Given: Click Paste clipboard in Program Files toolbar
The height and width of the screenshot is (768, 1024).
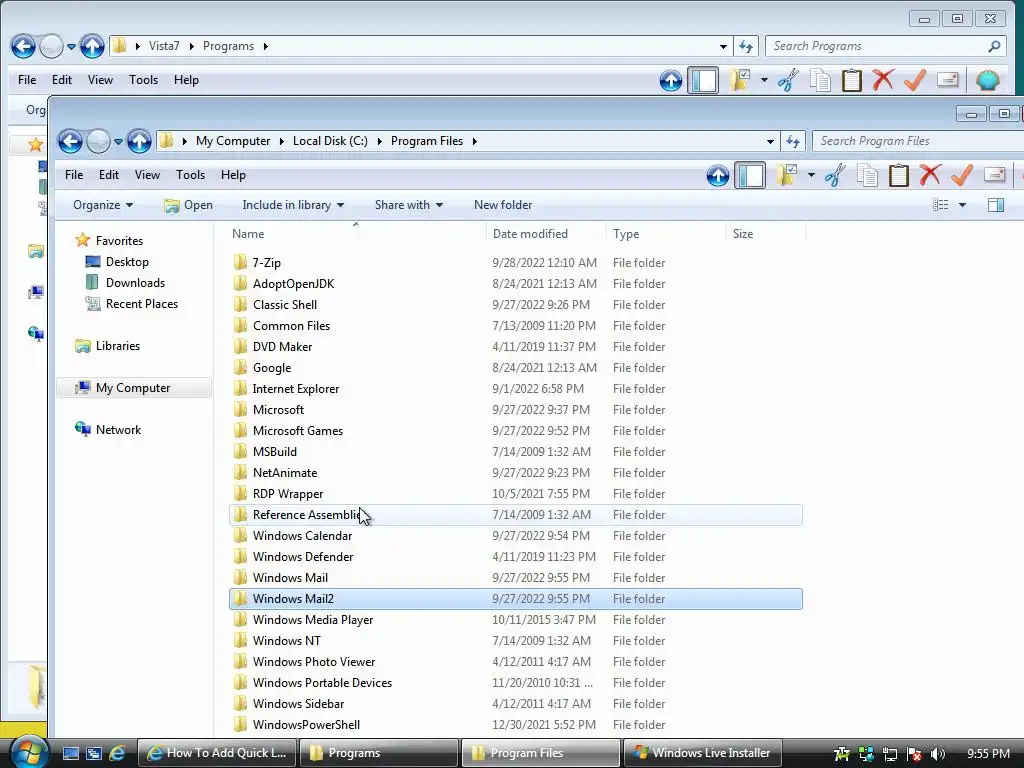Looking at the screenshot, I should click(899, 175).
